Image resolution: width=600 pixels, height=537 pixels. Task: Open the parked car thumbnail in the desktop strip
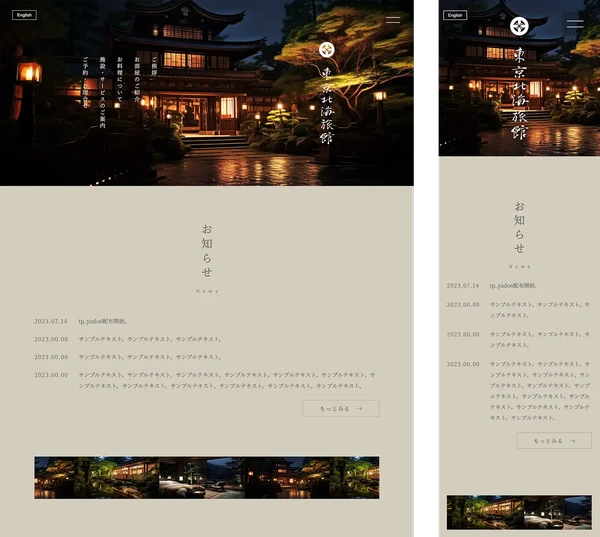(202, 477)
